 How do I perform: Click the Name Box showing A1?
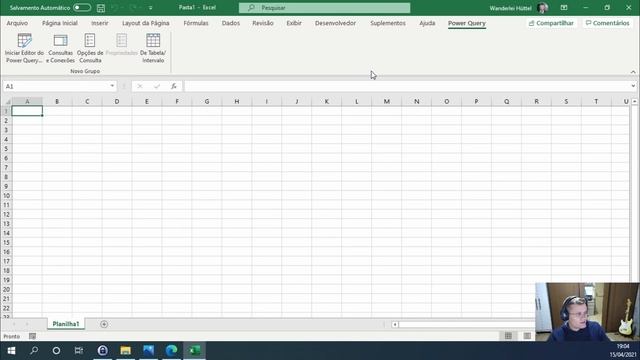[x=56, y=86]
